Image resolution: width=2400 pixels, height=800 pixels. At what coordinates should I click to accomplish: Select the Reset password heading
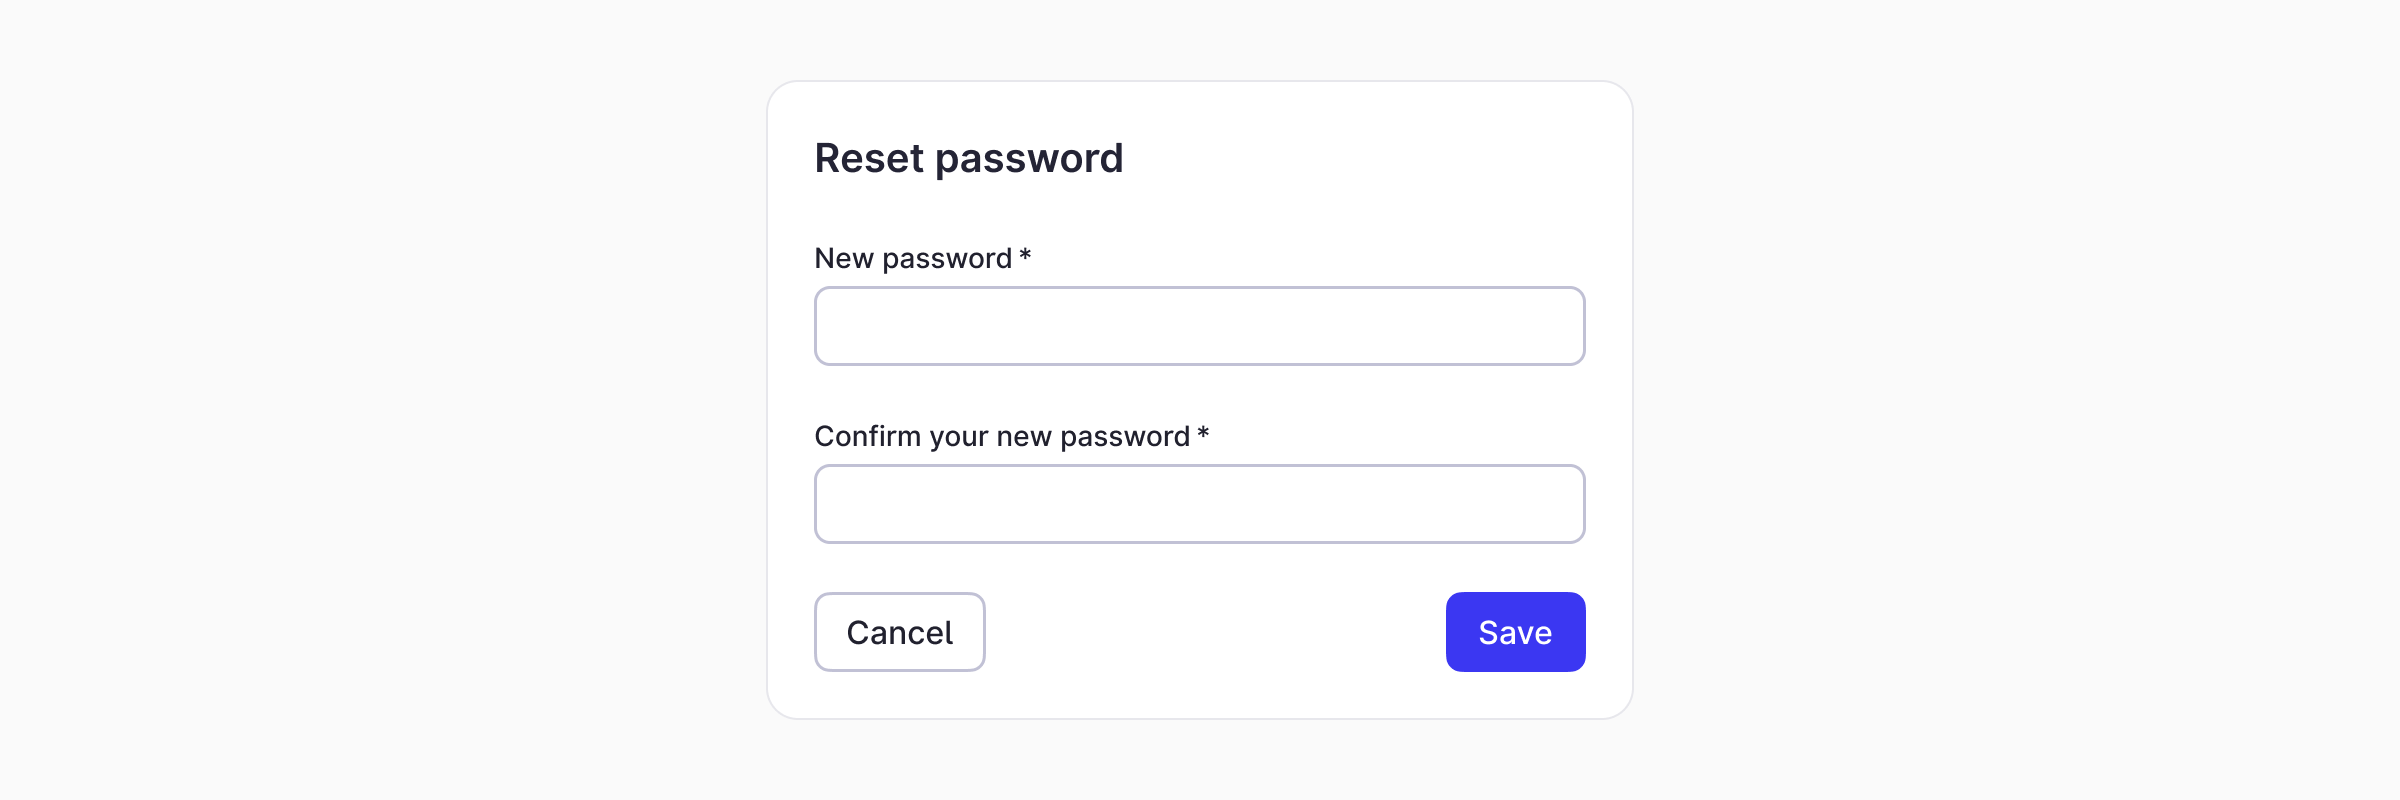969,157
